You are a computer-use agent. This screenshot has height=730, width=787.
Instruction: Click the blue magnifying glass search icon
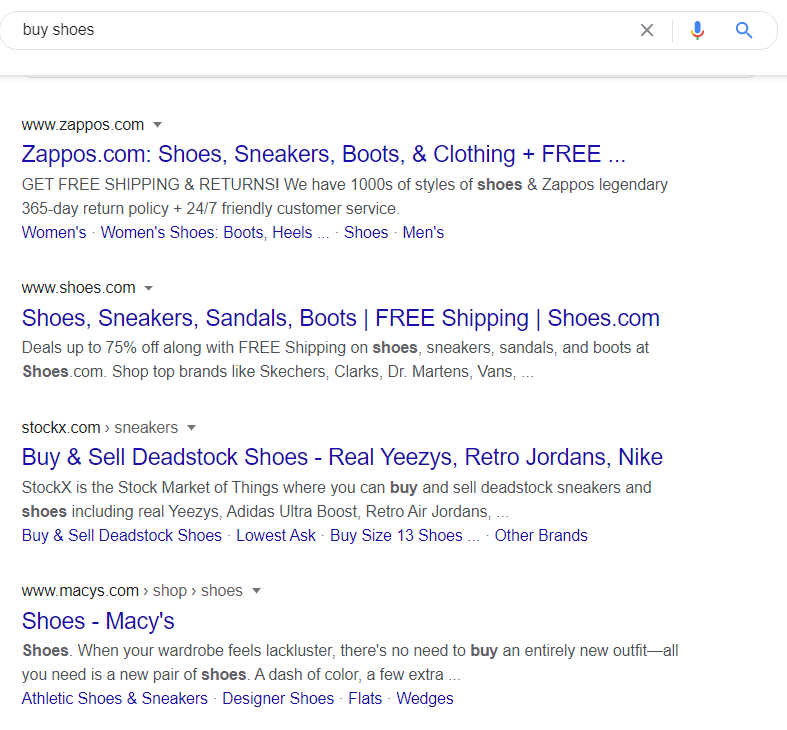tap(744, 30)
